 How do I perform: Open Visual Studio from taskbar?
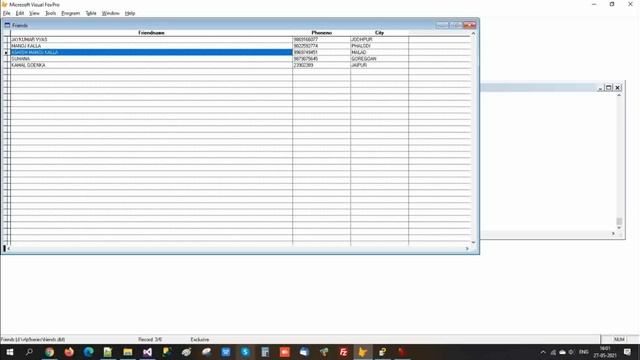pyautogui.click(x=147, y=352)
